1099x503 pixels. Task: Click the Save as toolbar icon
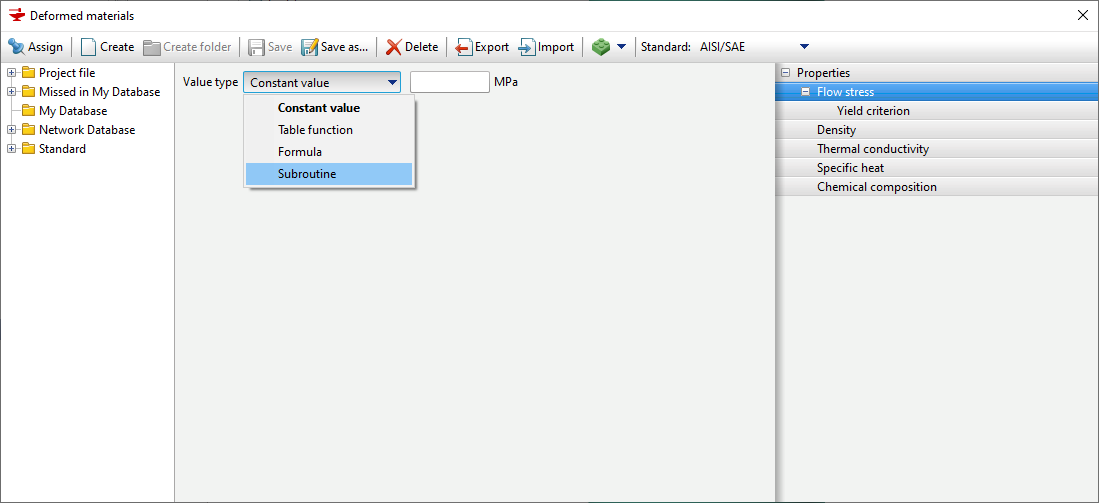click(x=310, y=47)
